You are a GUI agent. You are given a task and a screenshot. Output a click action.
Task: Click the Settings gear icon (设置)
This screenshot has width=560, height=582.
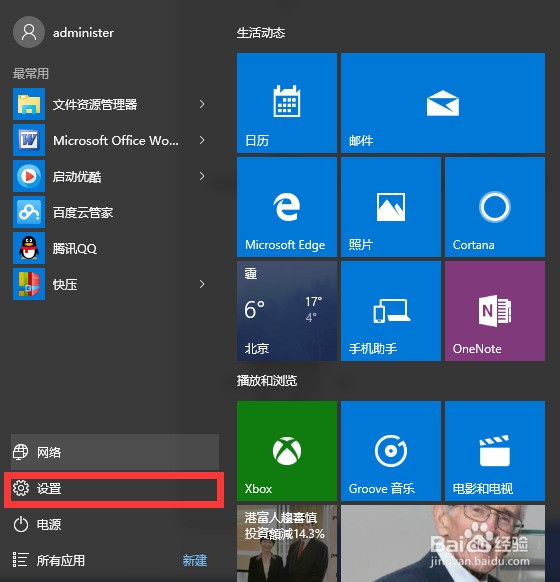click(21, 488)
